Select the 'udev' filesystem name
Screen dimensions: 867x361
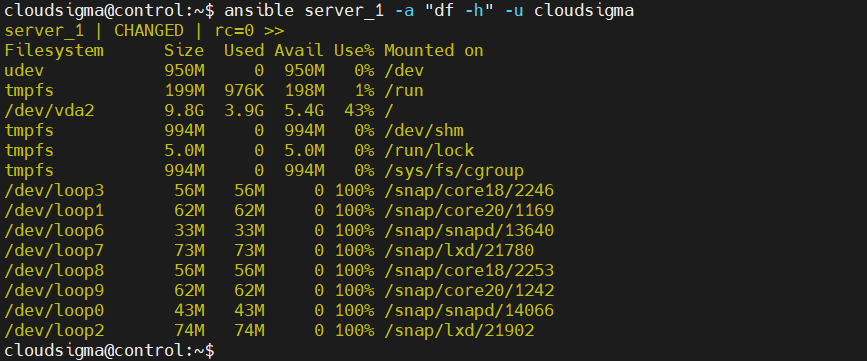tap(24, 71)
